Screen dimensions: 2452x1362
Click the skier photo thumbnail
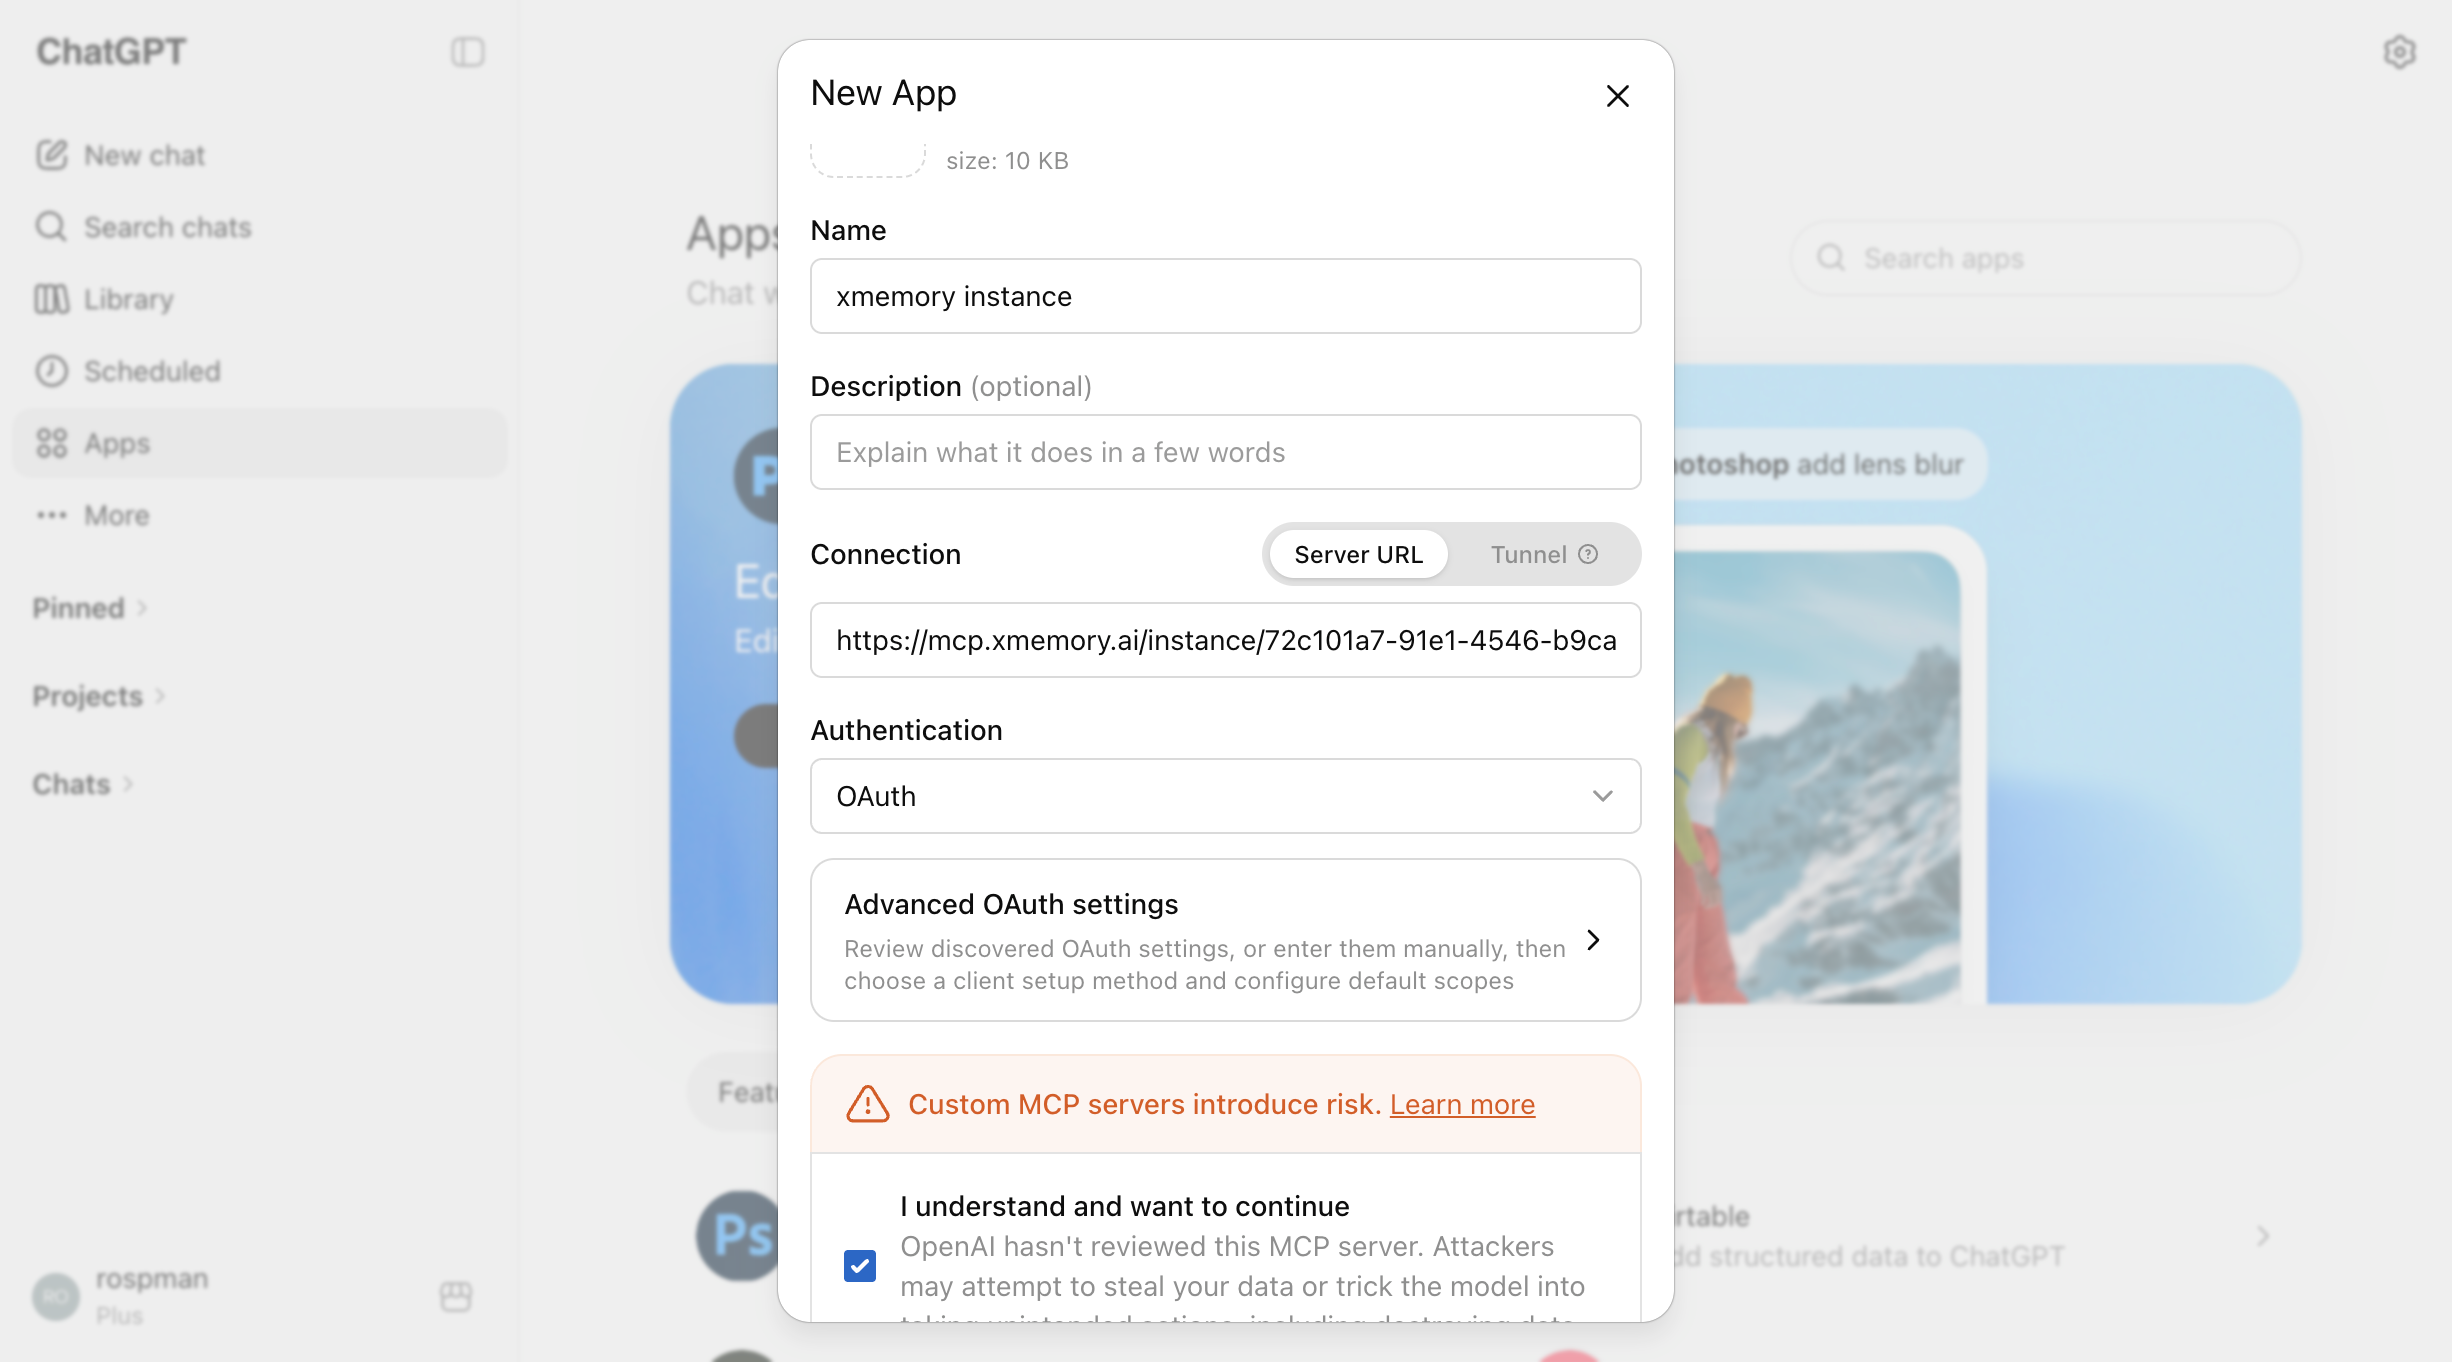(x=1818, y=778)
